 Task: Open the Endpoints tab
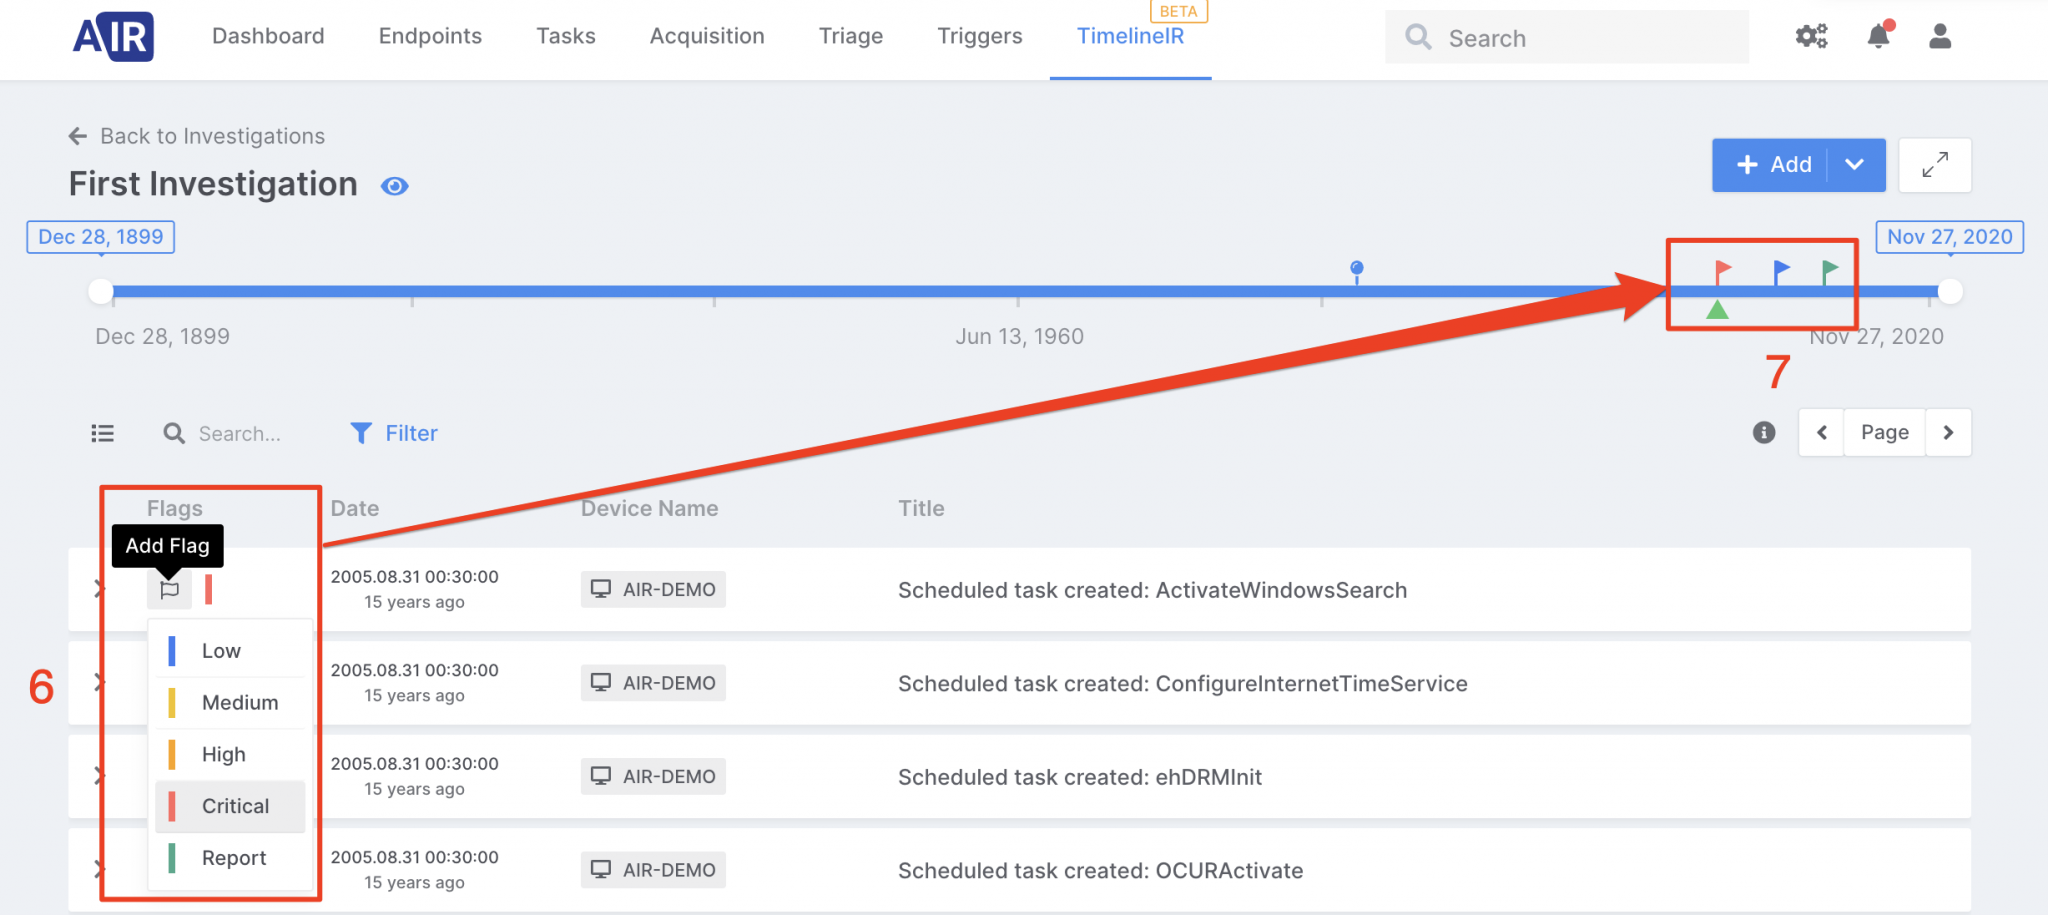430,37
